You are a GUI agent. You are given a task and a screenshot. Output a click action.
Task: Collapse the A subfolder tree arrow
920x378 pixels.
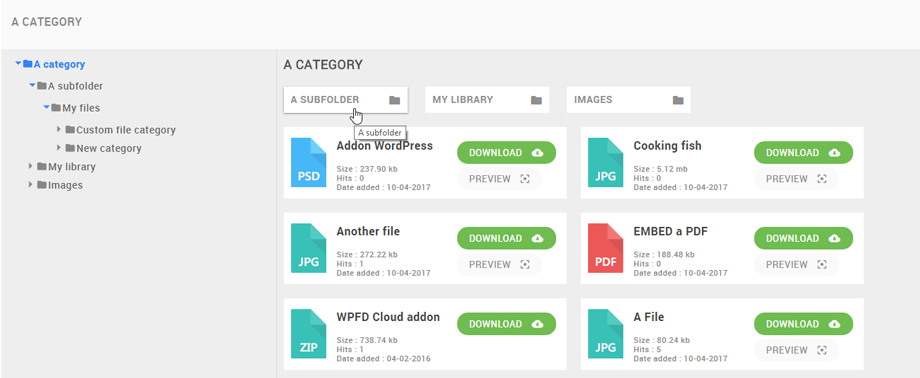click(x=32, y=86)
